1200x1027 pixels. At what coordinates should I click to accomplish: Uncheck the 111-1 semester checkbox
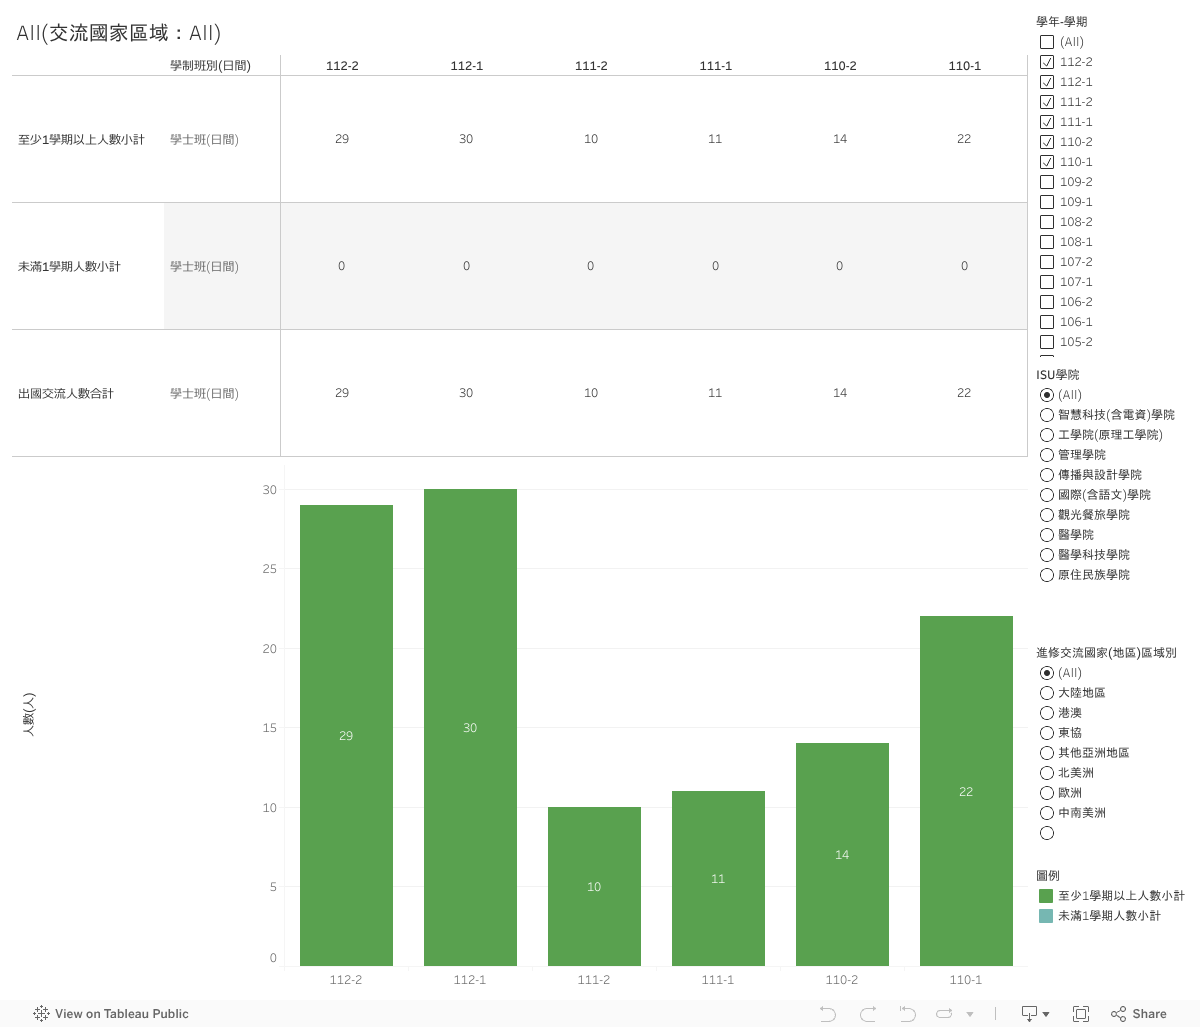[x=1047, y=122]
